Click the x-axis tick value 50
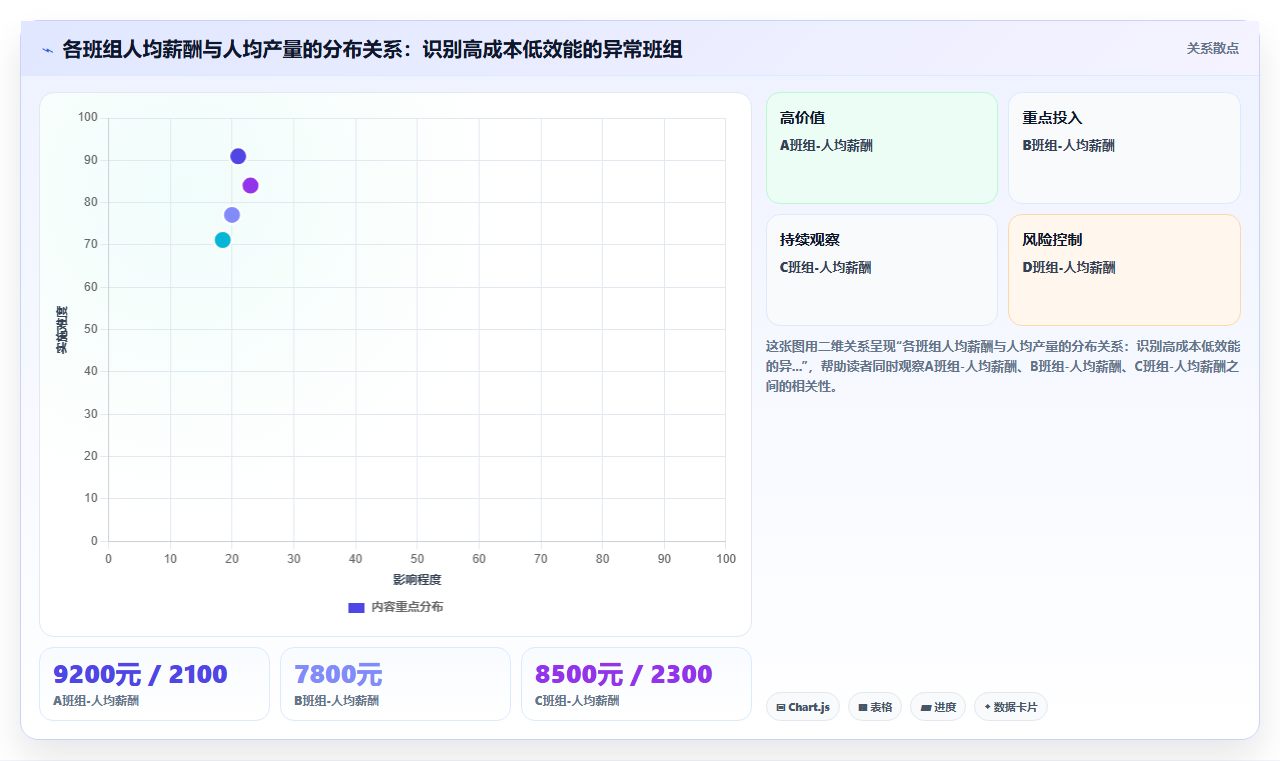1280x761 pixels. coord(417,559)
